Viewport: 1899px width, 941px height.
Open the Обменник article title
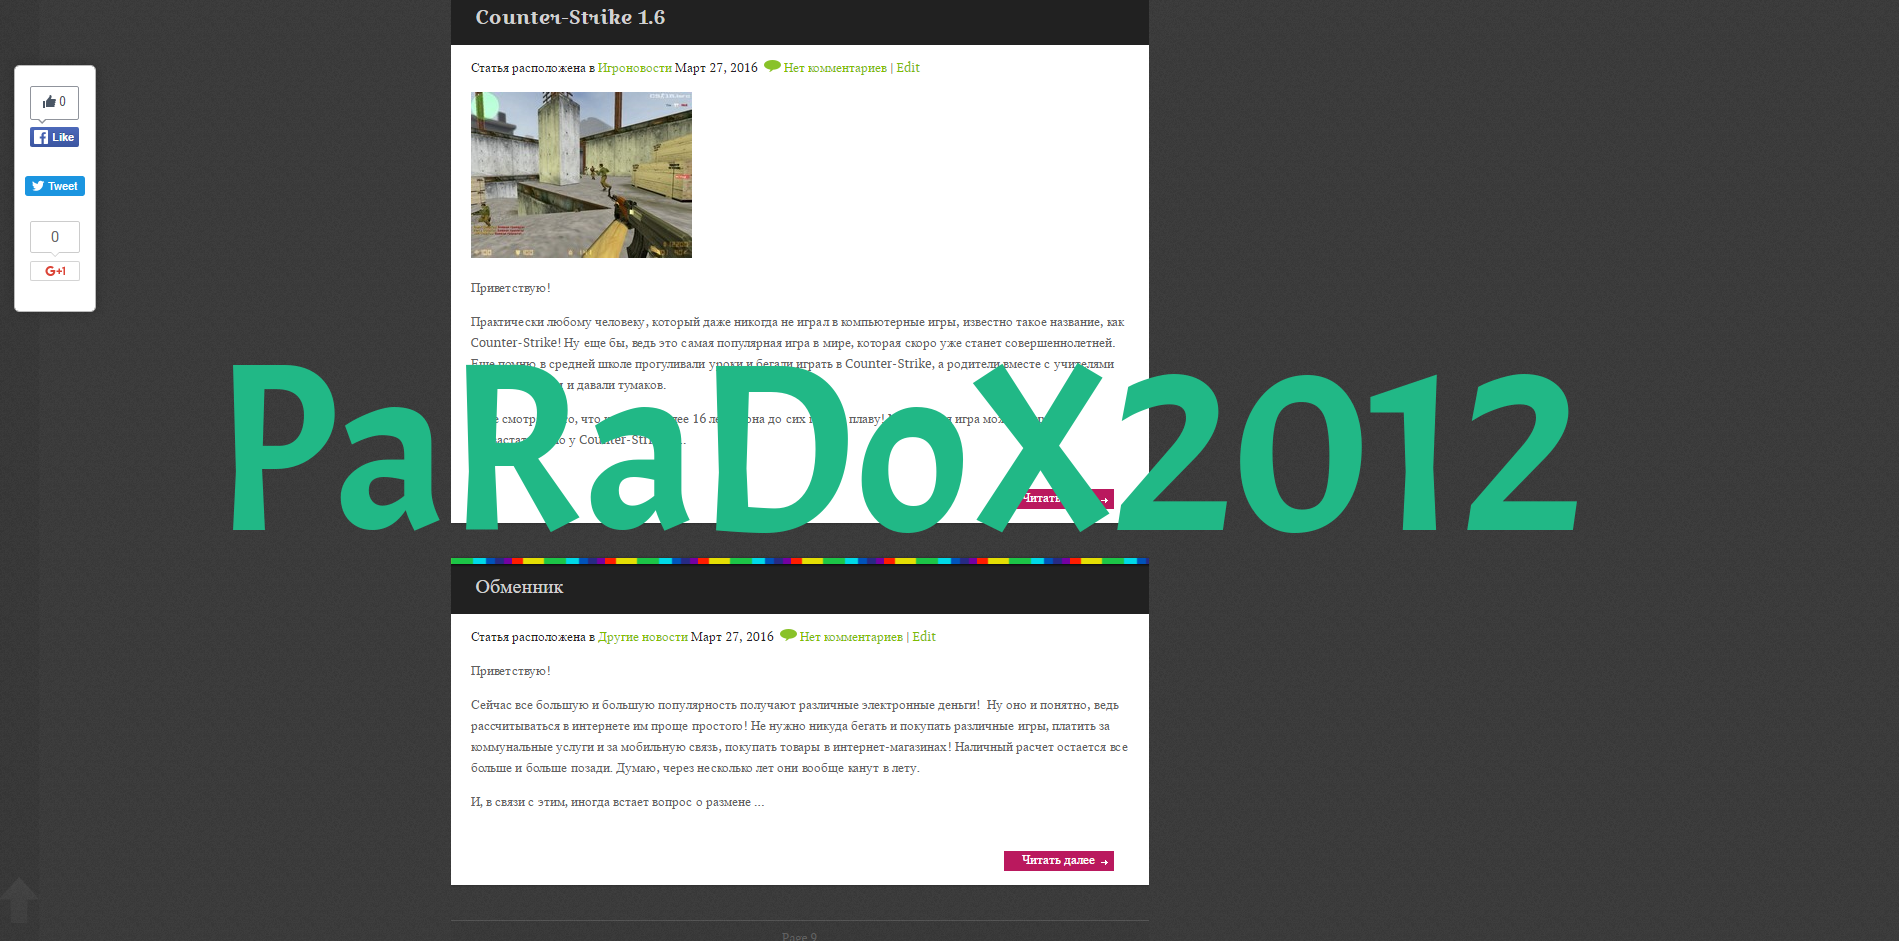click(x=519, y=587)
